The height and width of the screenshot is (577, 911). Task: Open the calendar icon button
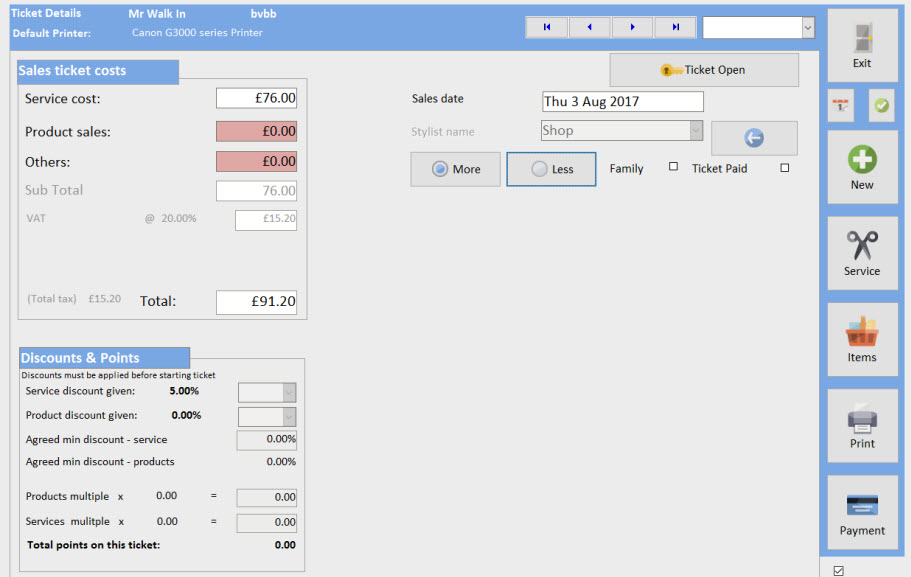(840, 105)
